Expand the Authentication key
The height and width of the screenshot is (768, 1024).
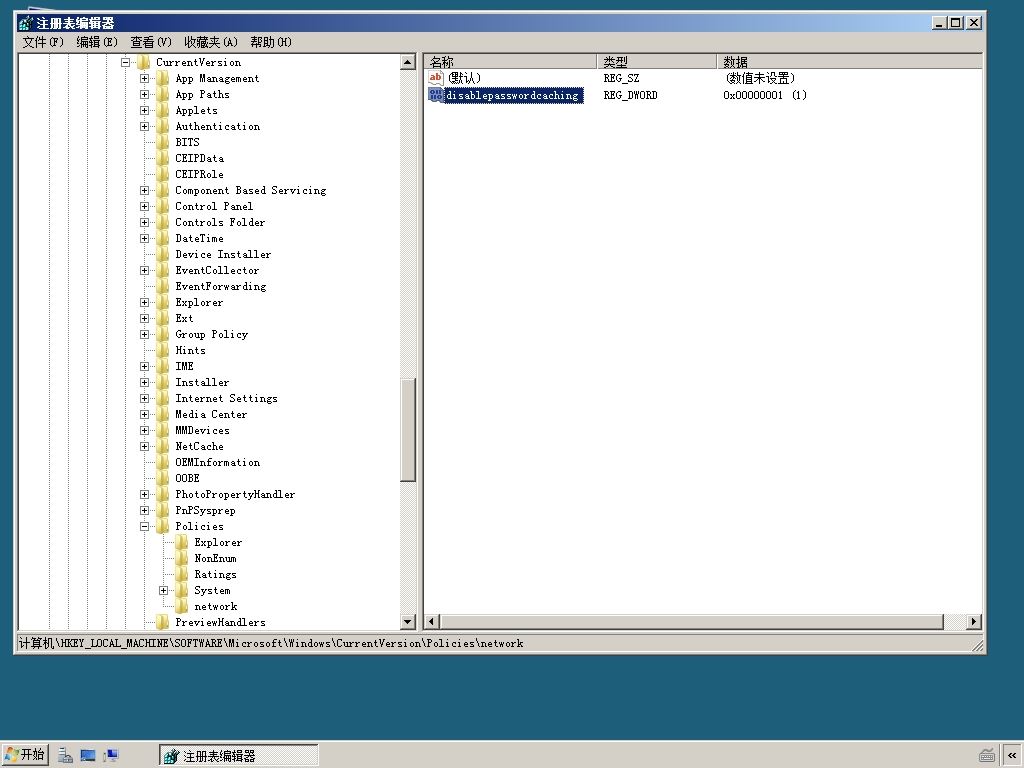[144, 127]
